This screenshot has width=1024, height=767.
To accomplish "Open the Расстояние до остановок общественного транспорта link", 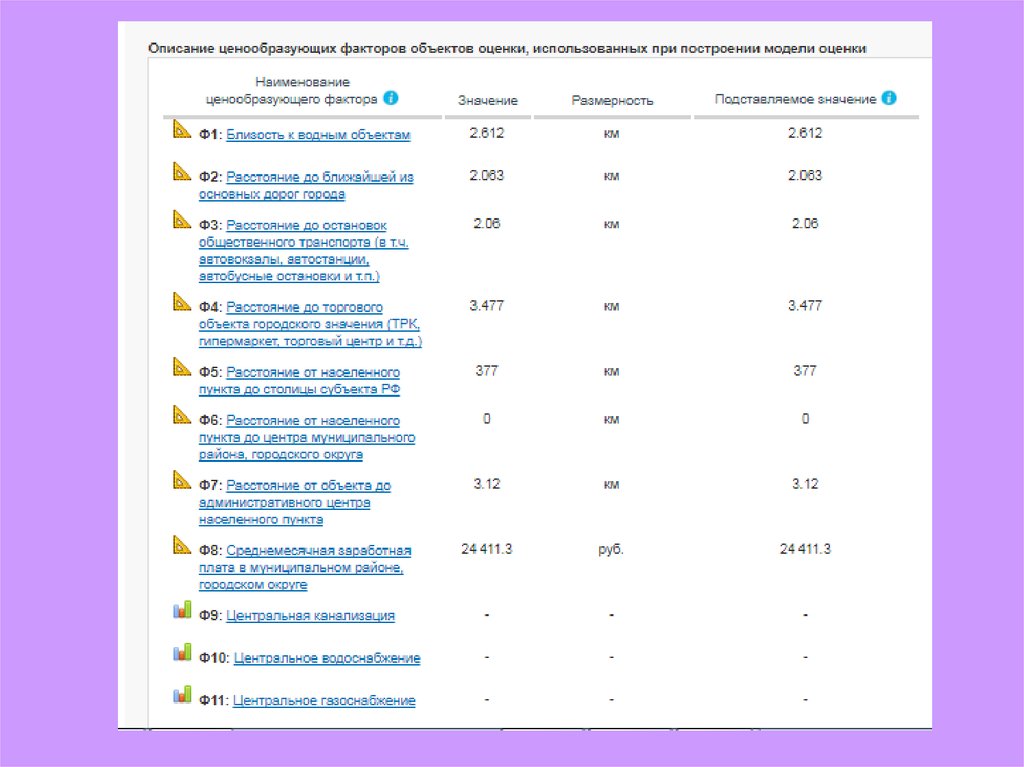I will point(306,225).
